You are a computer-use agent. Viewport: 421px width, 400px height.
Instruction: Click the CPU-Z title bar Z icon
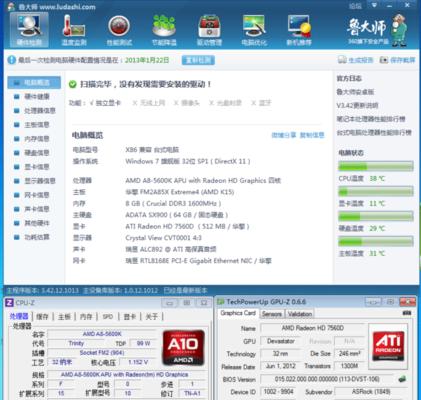click(x=9, y=303)
